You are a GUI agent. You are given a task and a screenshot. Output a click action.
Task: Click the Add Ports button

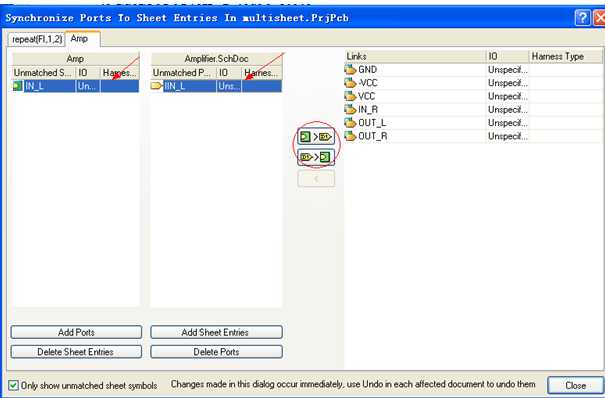[x=76, y=332]
